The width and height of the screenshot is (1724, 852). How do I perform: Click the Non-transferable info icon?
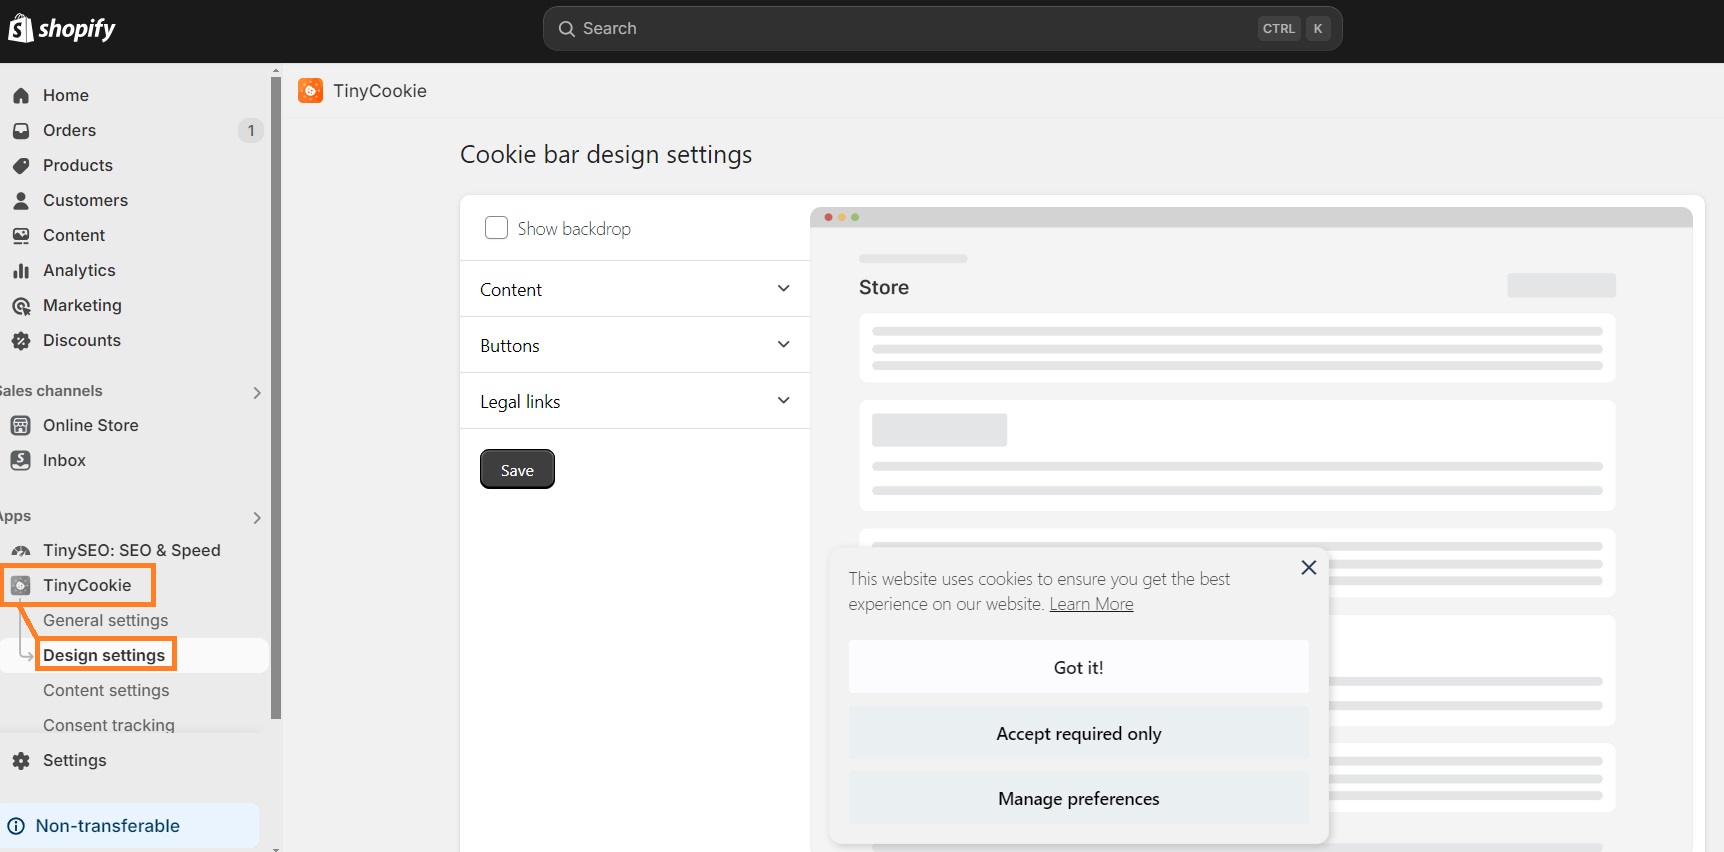click(x=17, y=826)
